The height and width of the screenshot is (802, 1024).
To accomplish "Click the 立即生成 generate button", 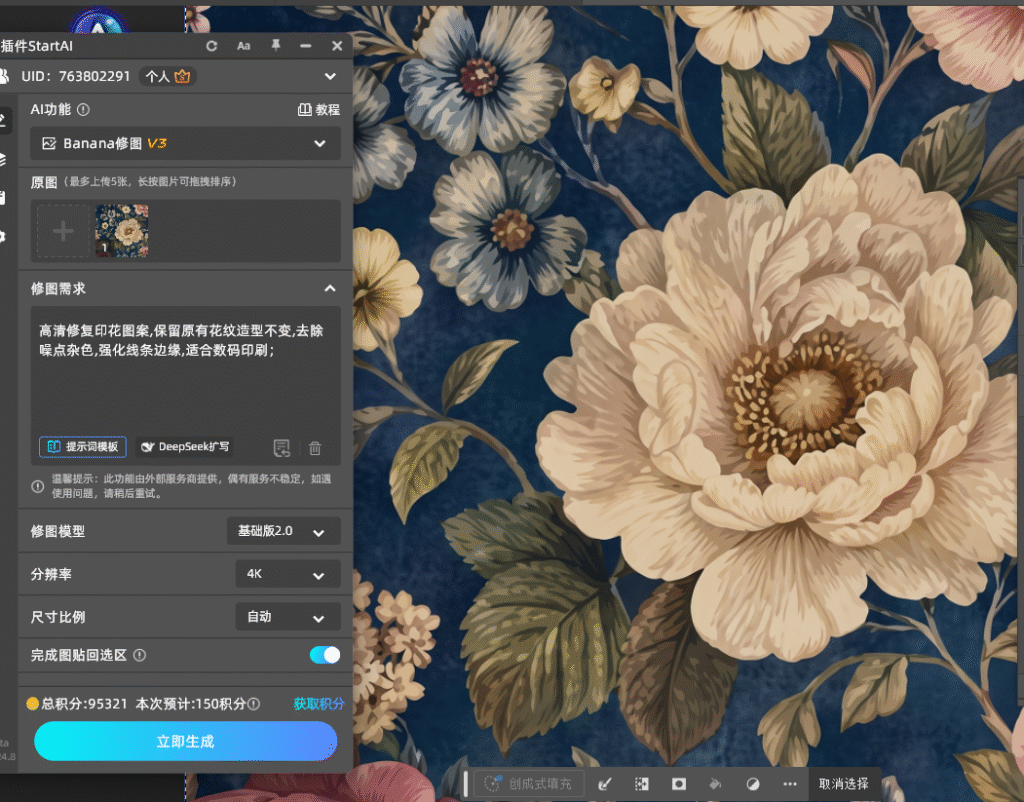I will click(x=185, y=741).
